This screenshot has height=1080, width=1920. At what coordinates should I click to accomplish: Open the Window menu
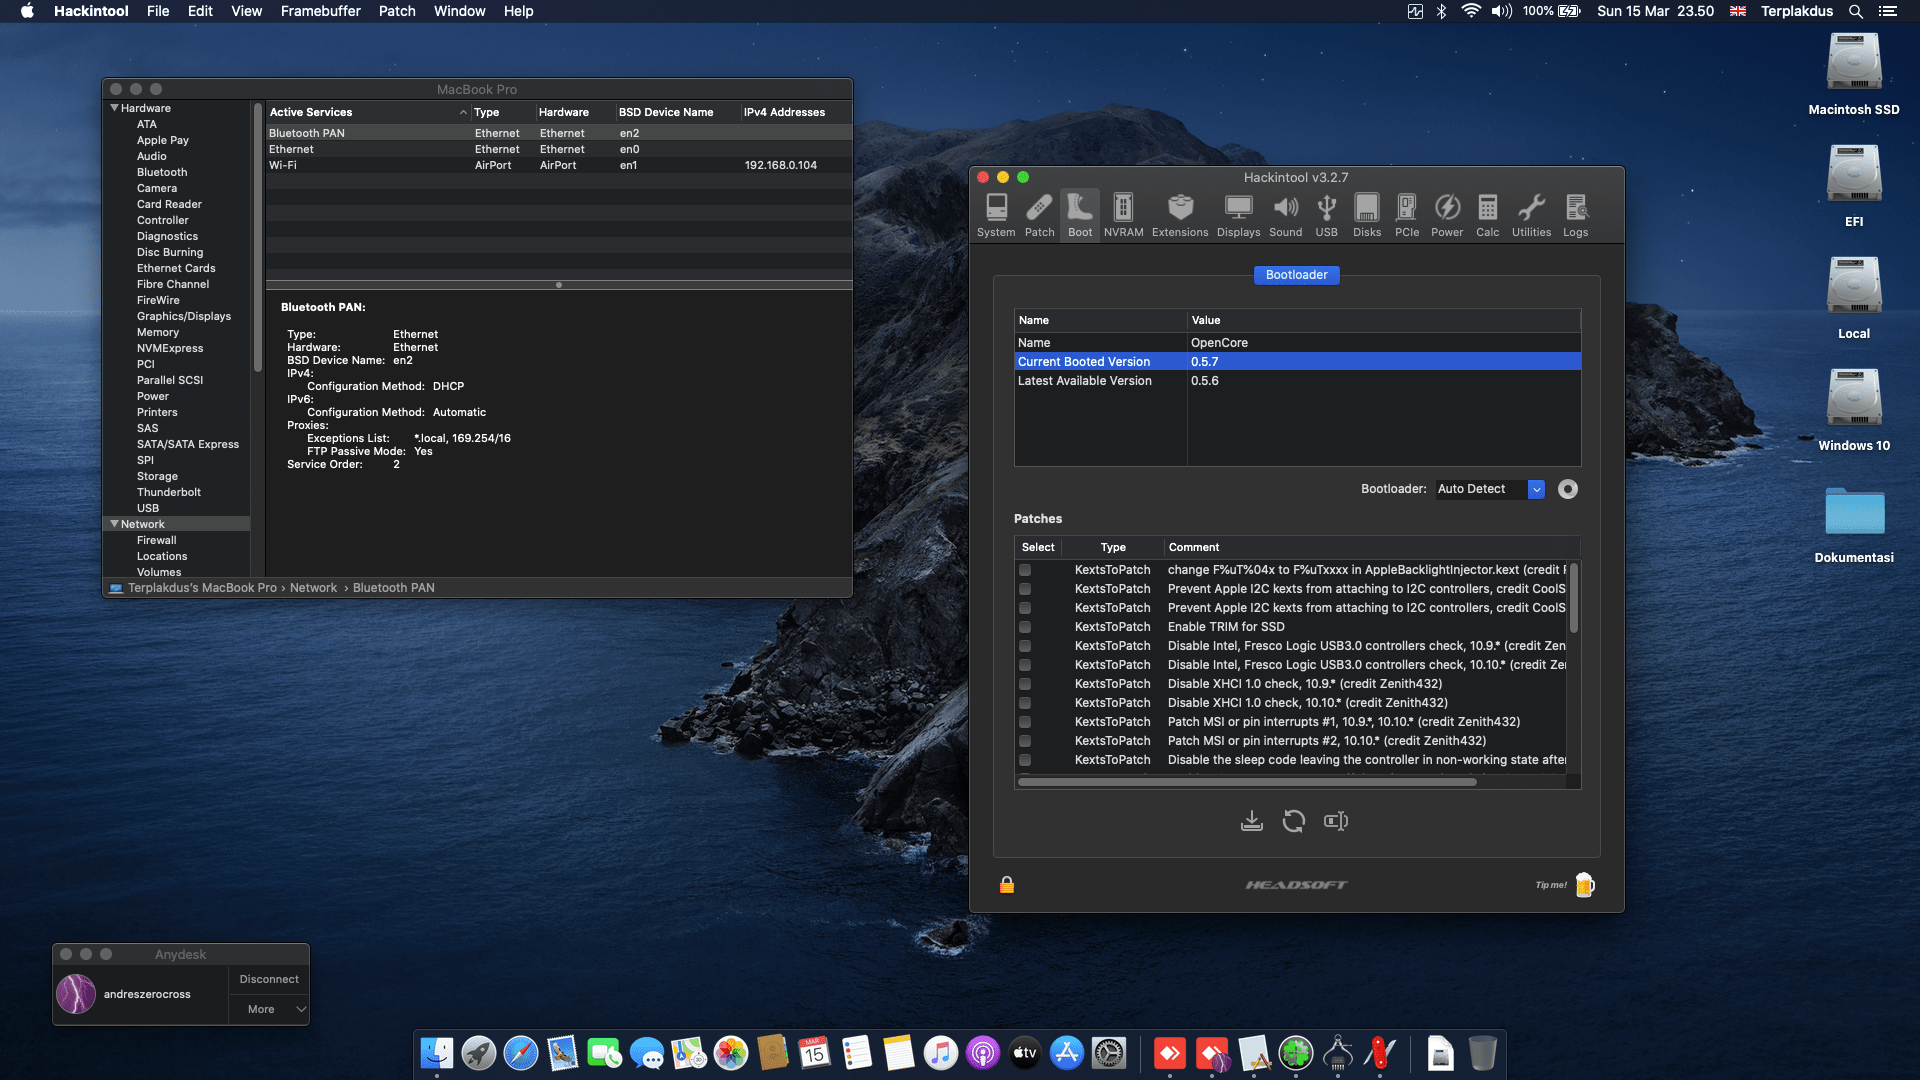[x=459, y=11]
